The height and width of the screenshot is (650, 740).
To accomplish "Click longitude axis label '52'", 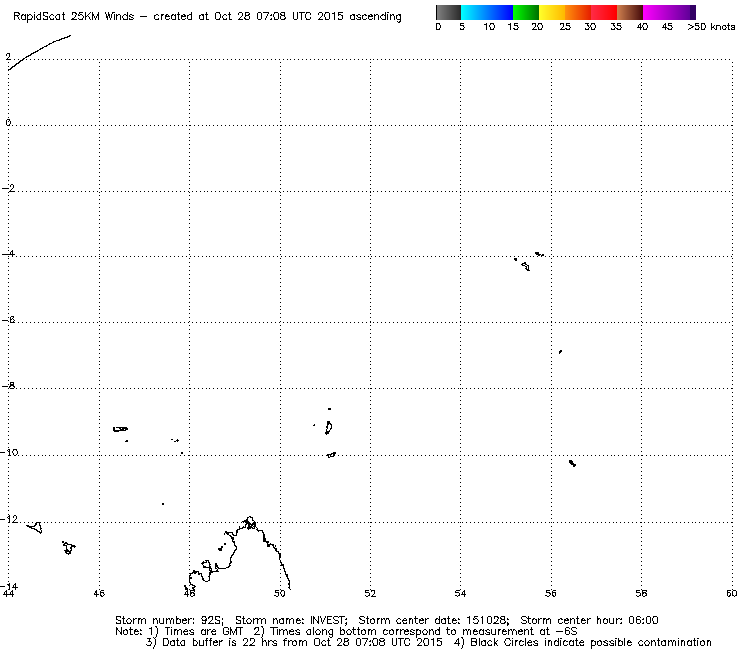I will tap(370, 593).
